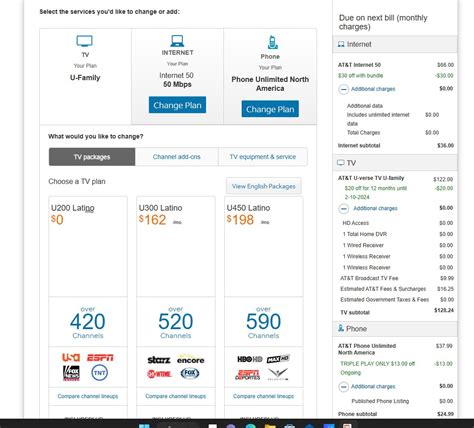Click View English Packages button
Screen dimensions: 474x428
[x=264, y=186]
